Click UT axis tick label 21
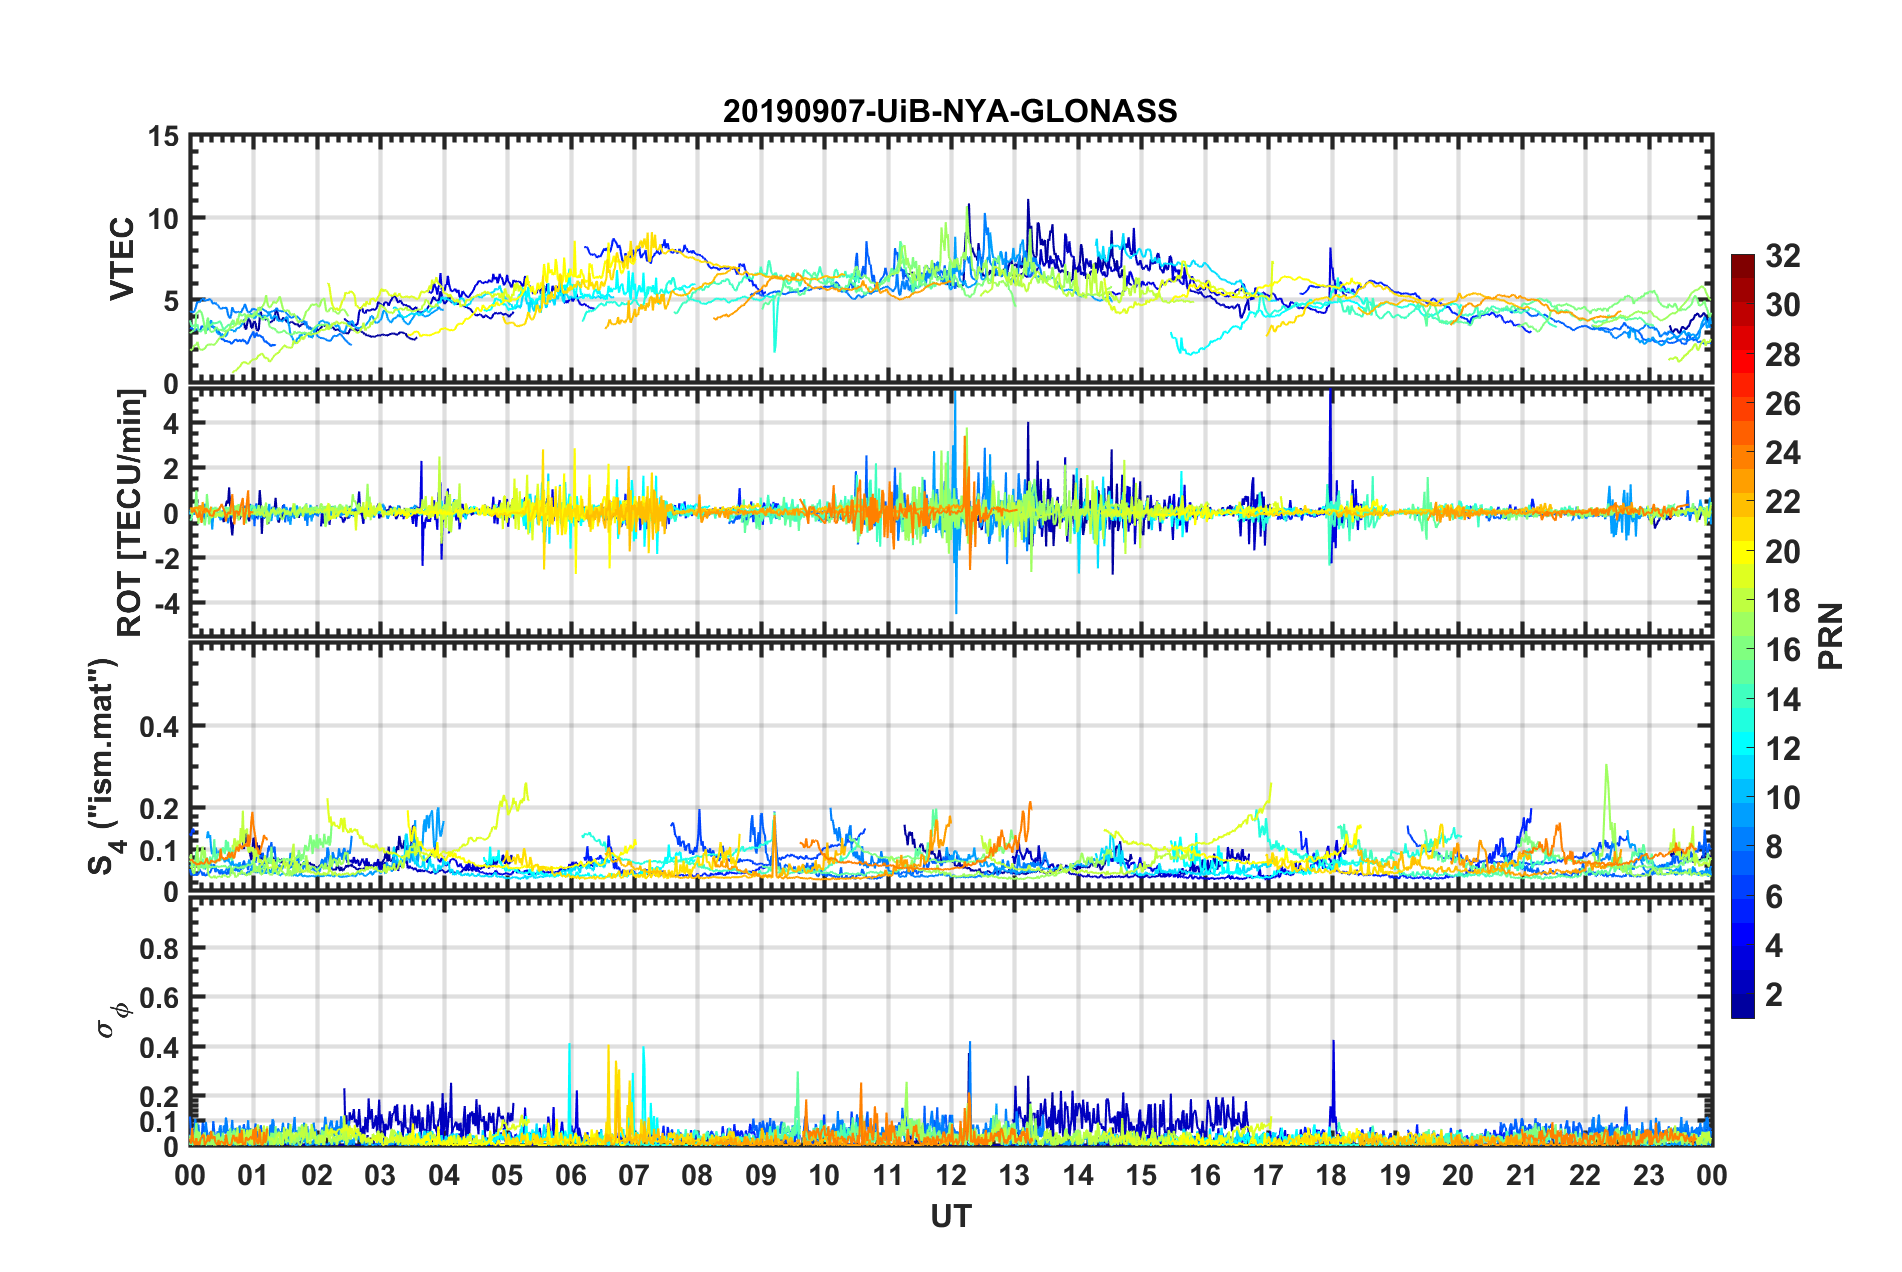Screen dimensions: 1902x1272 (x=1522, y=1175)
